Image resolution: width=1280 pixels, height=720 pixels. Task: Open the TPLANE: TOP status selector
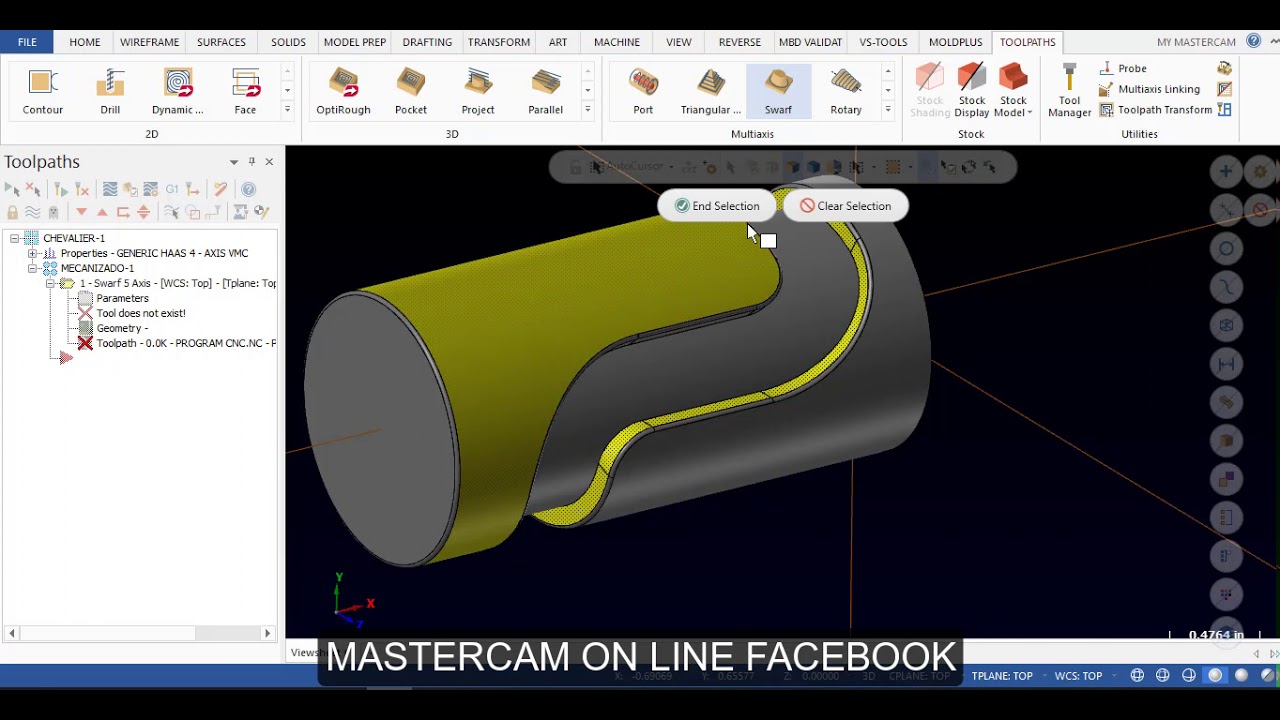1002,676
